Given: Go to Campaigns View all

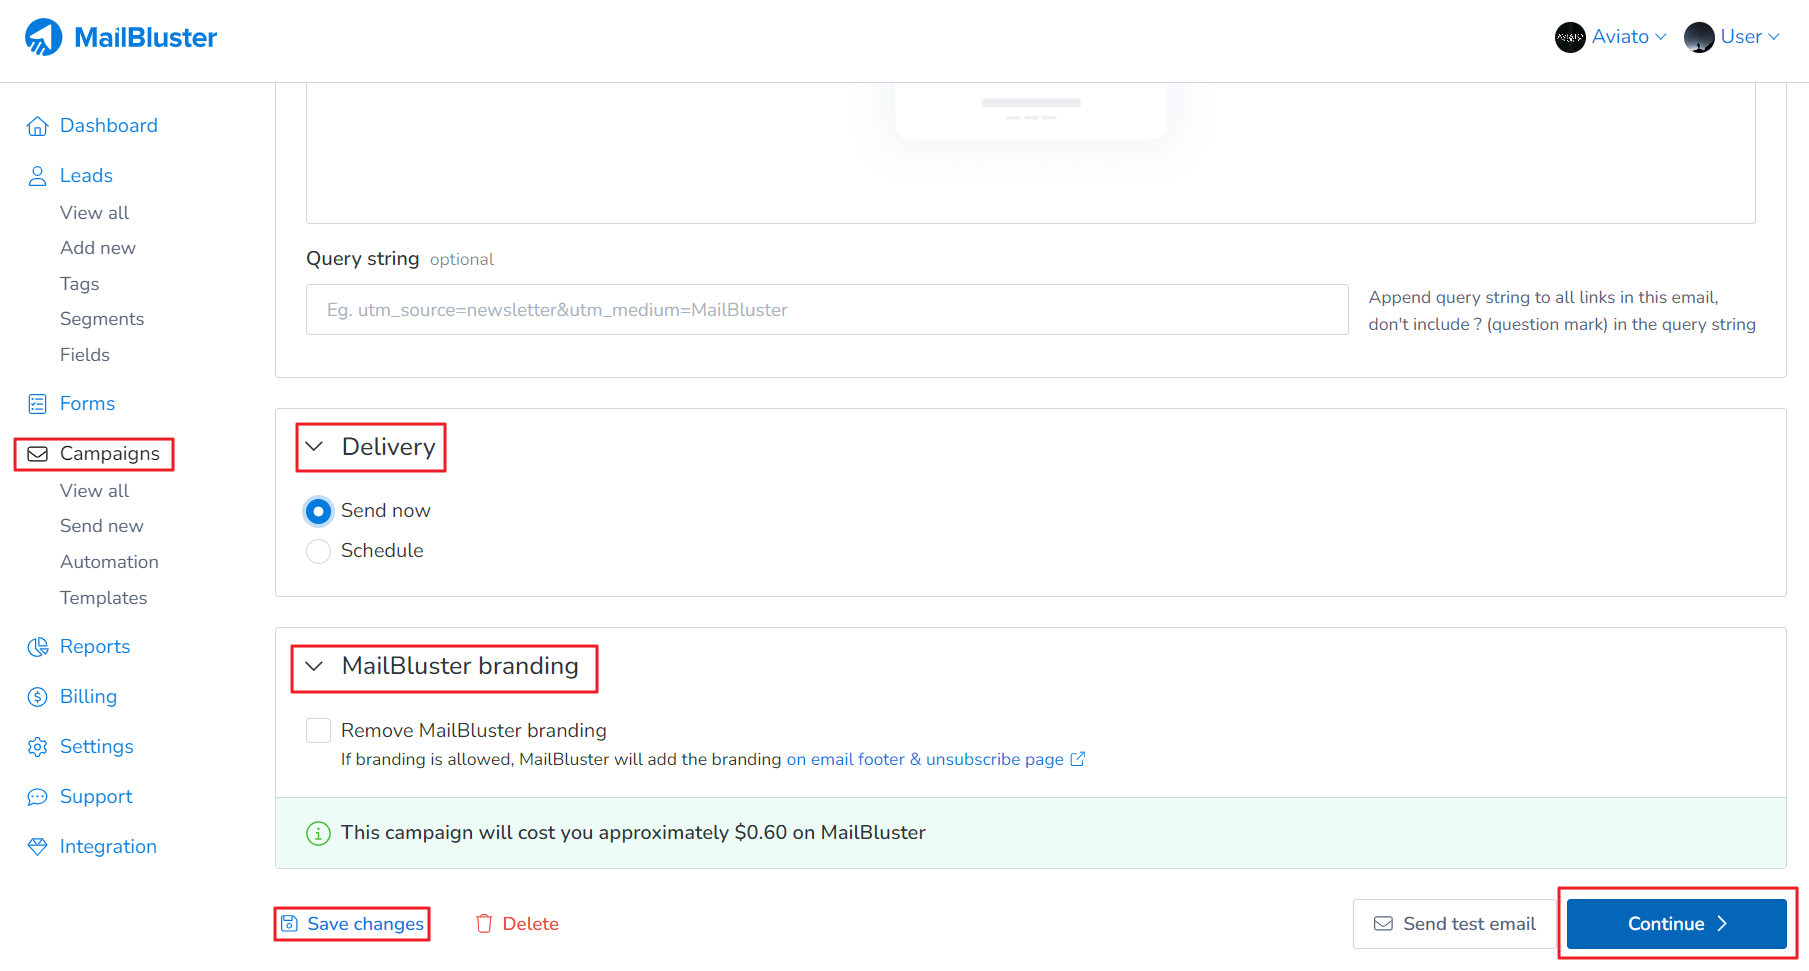Looking at the screenshot, I should point(94,491).
